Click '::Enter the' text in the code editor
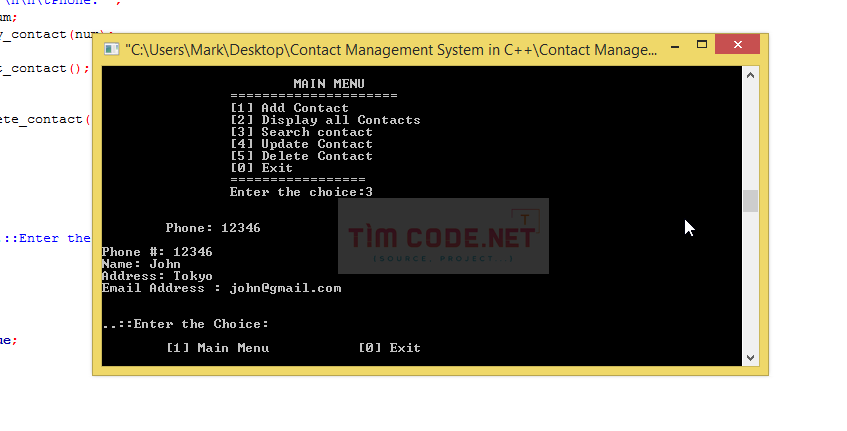The width and height of the screenshot is (847, 431). coord(47,238)
